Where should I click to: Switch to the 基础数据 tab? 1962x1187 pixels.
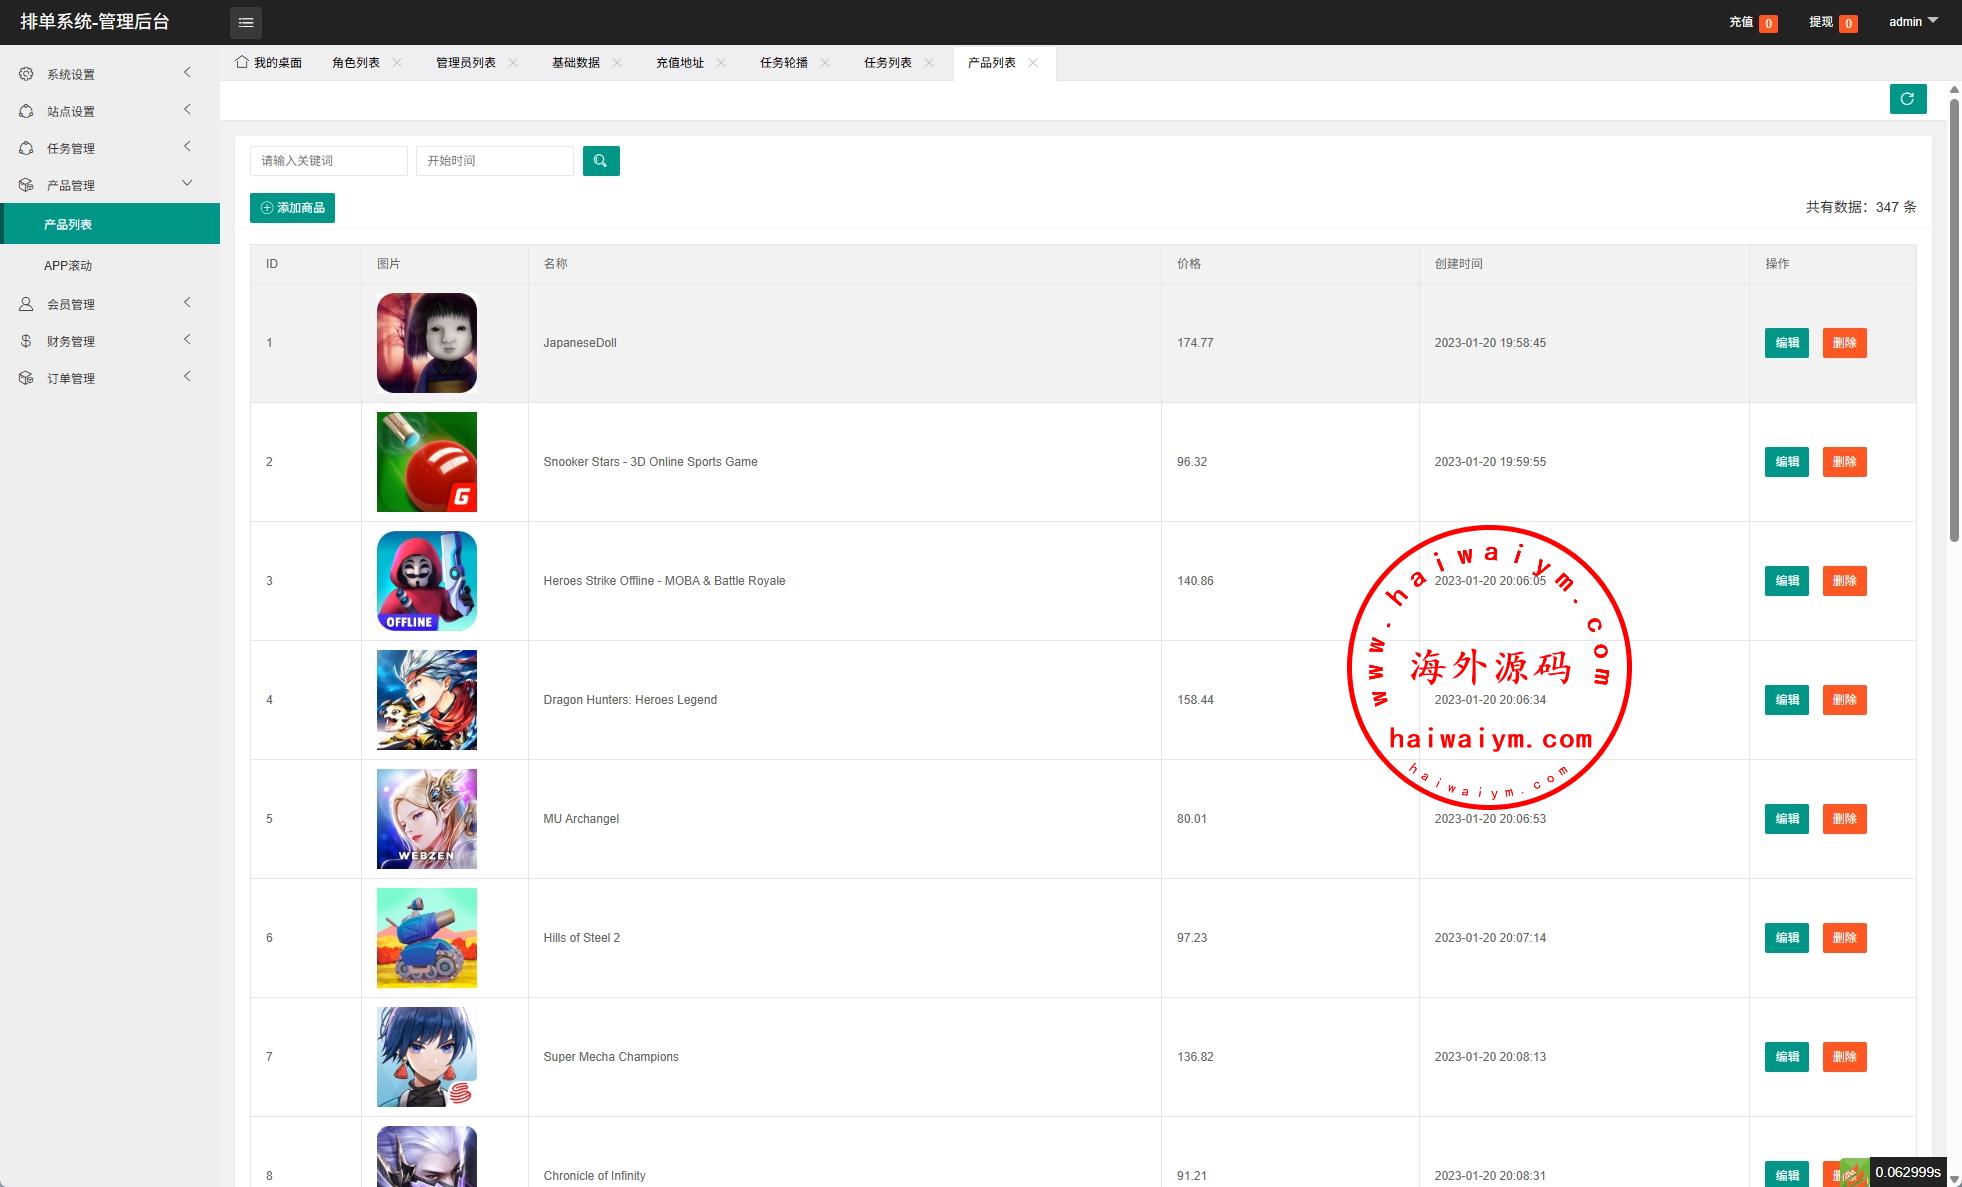[x=575, y=62]
